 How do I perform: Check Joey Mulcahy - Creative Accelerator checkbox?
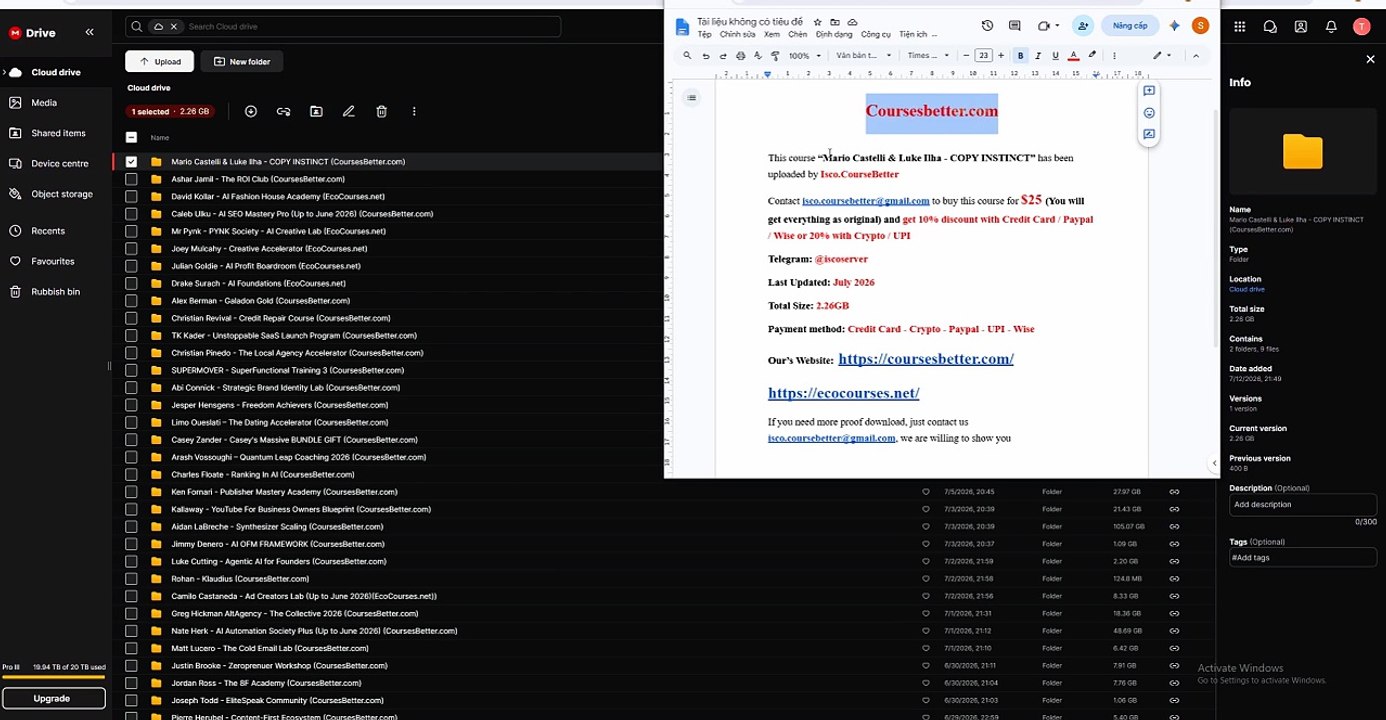tap(131, 248)
